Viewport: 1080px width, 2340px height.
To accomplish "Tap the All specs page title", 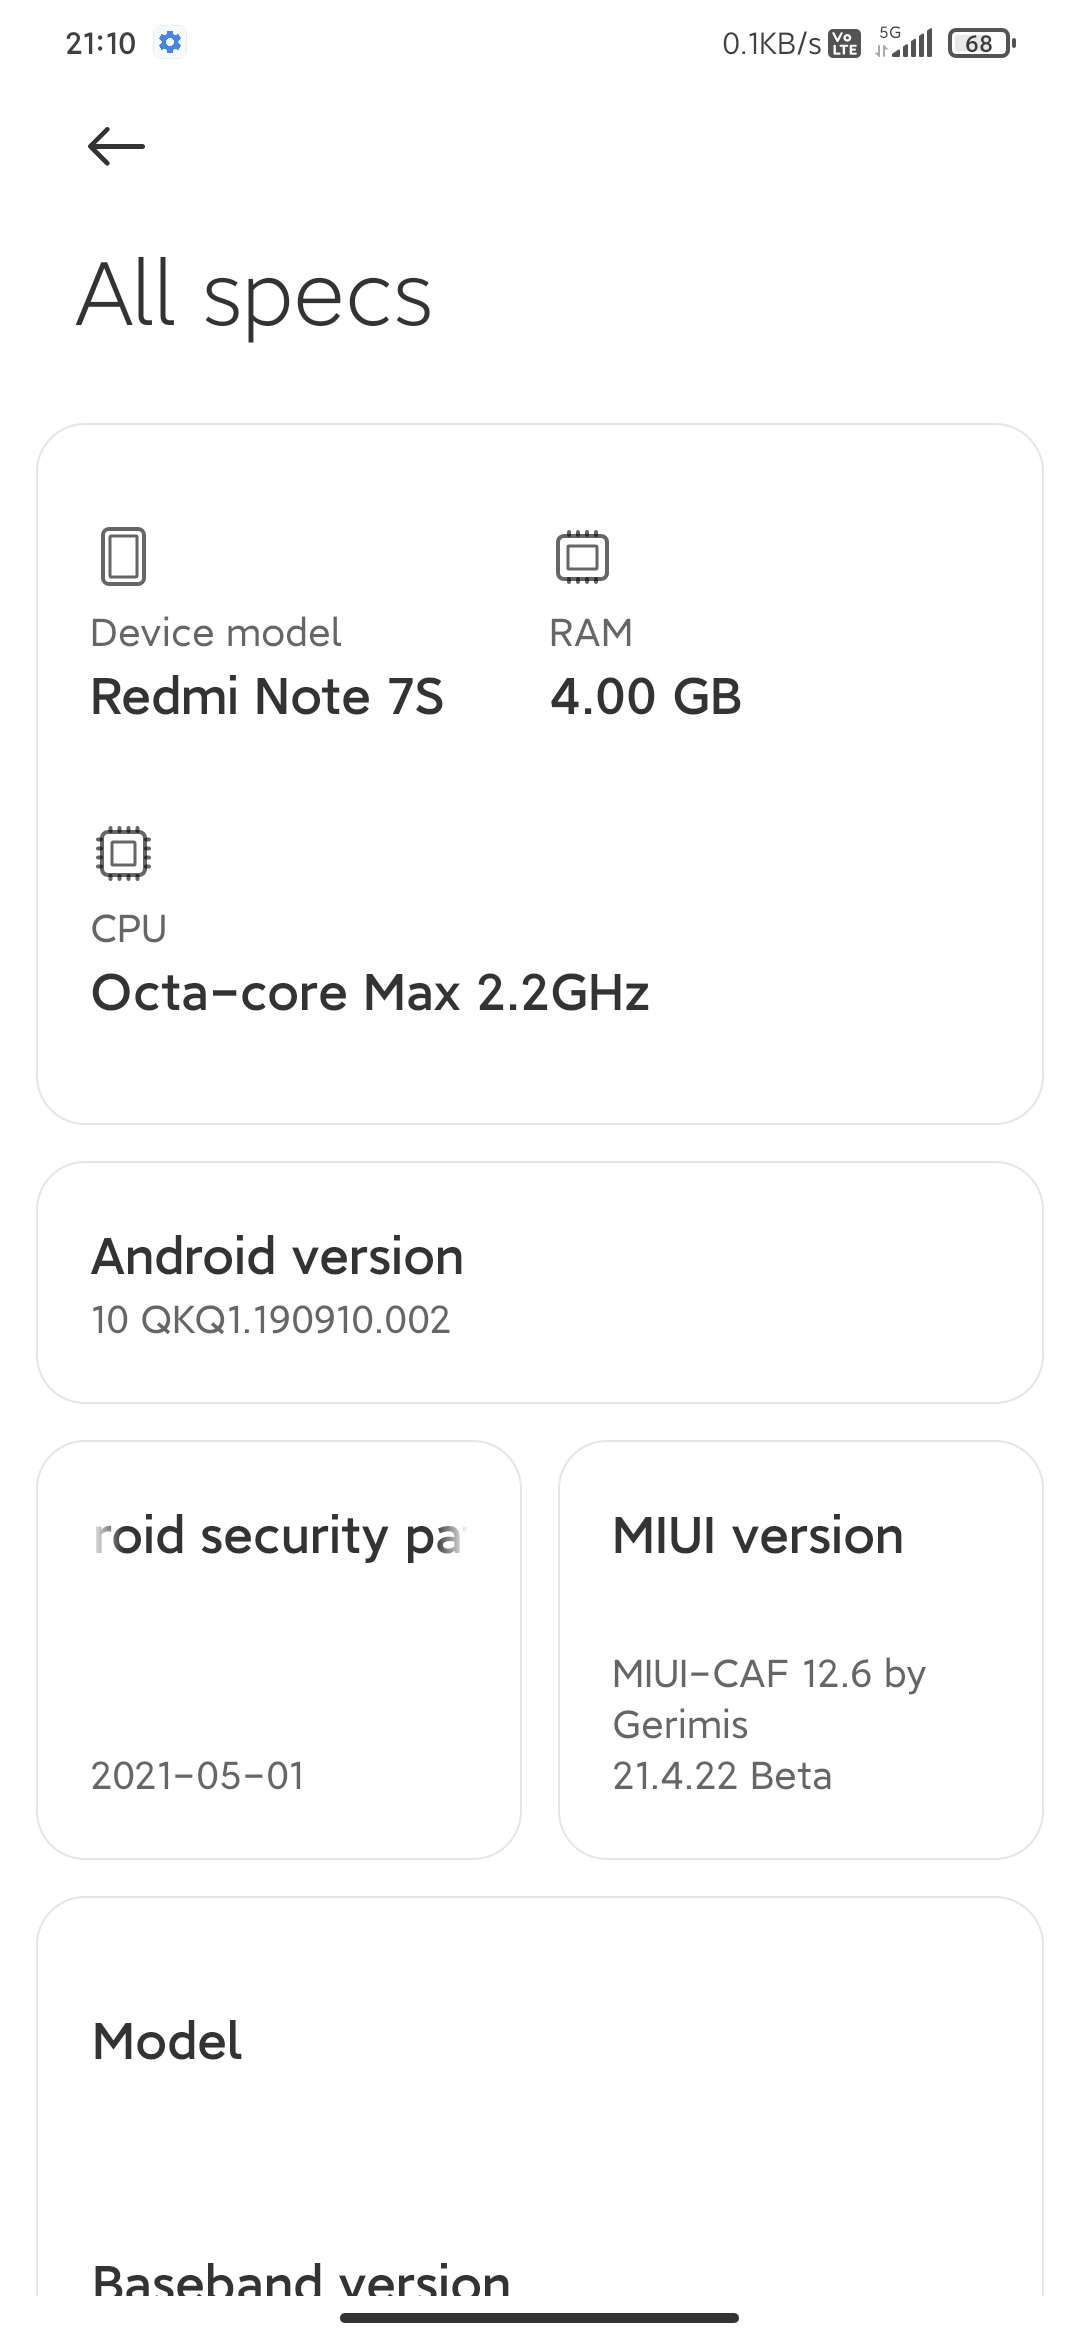I will pos(255,295).
